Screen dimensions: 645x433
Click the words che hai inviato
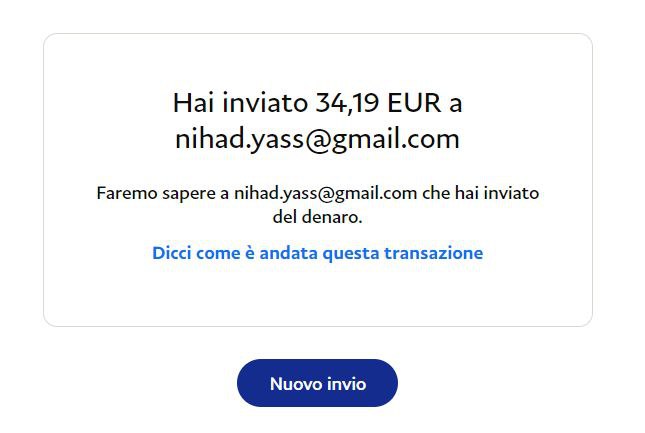(x=480, y=193)
